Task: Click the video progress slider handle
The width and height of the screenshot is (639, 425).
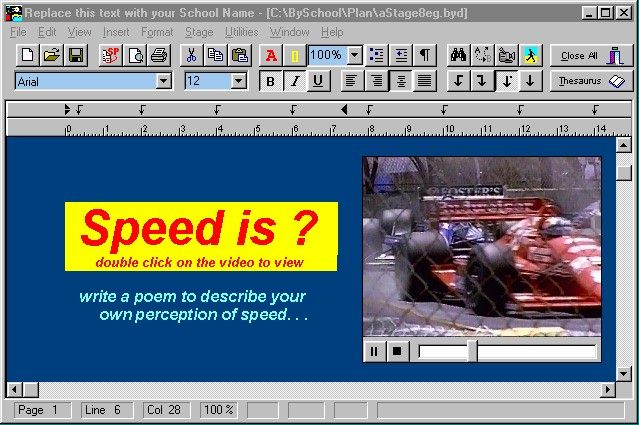Action: pos(472,351)
